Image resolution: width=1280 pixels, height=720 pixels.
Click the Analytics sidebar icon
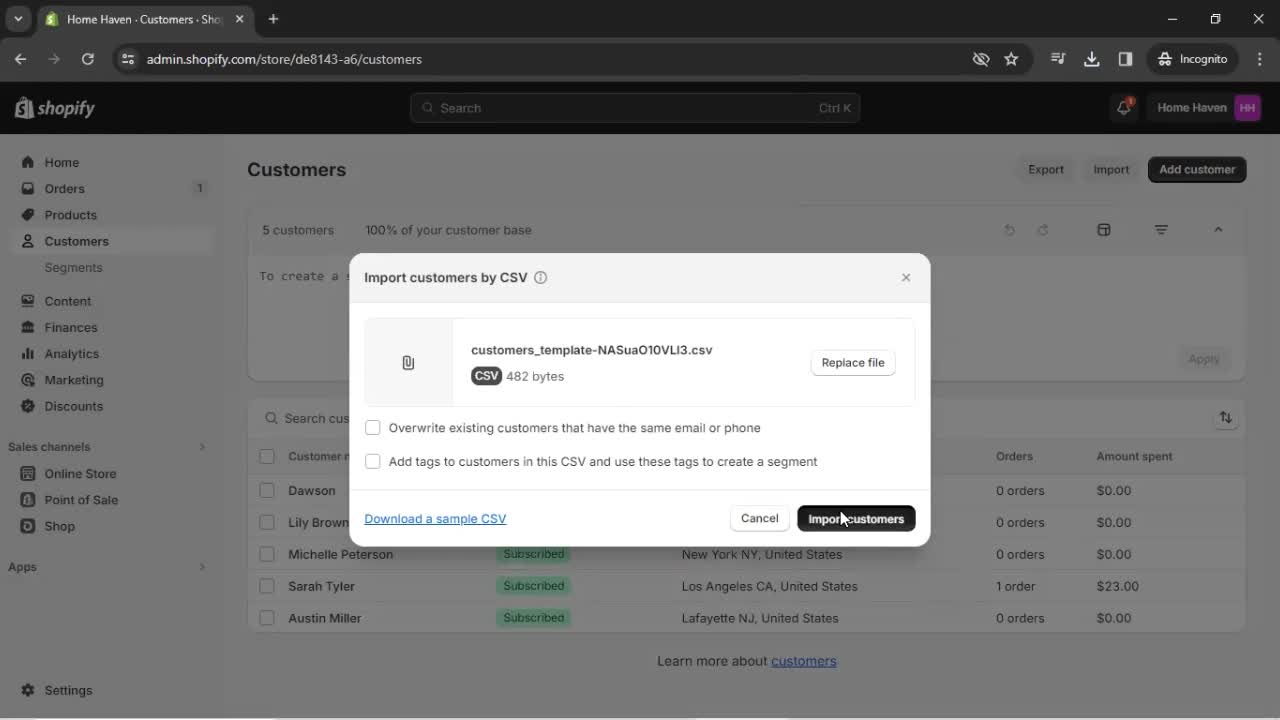(27, 353)
